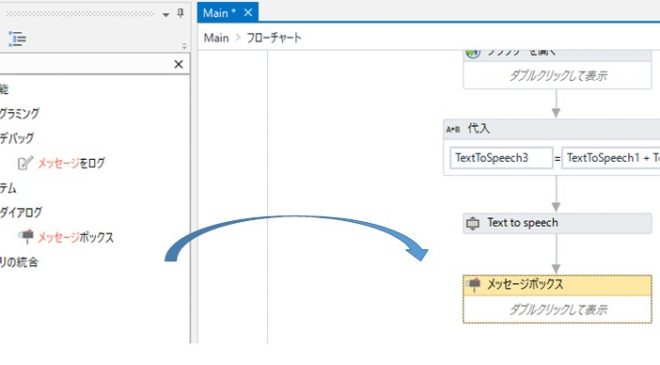This screenshot has width=660, height=365.
Task: Click the Text to speech activity icon
Action: tap(473, 223)
